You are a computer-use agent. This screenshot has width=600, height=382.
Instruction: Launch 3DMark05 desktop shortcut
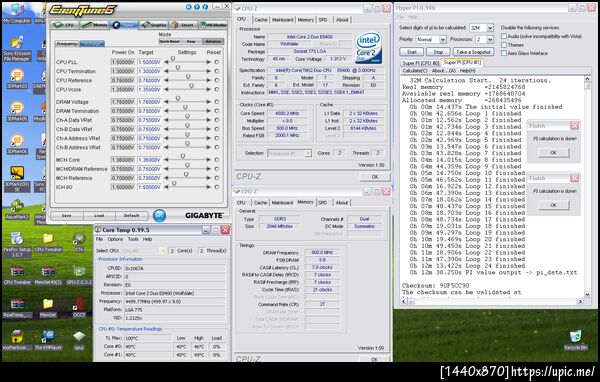point(17,111)
